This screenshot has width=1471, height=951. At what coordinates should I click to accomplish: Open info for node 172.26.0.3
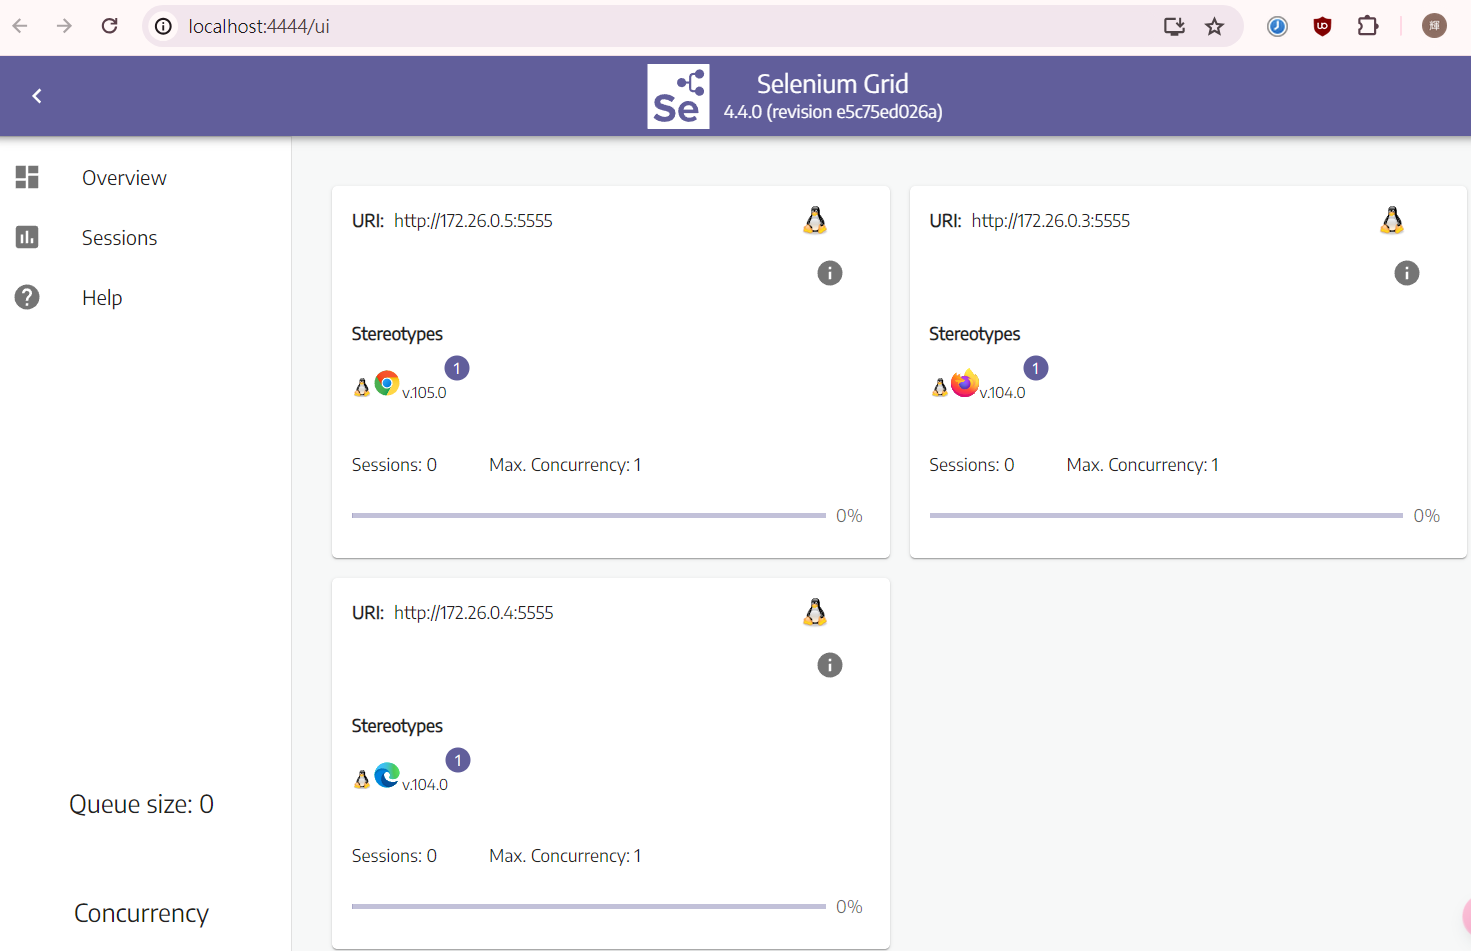coord(1406,273)
